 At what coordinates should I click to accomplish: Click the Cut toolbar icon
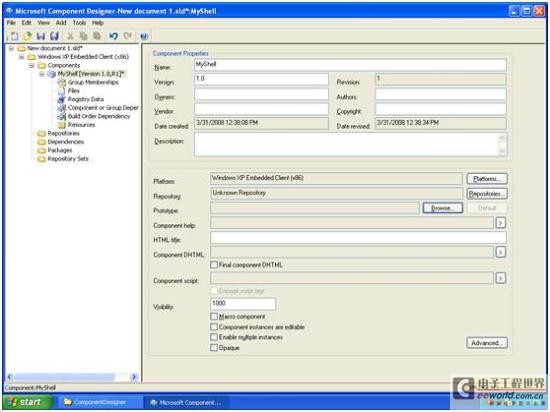pyautogui.click(x=70, y=36)
